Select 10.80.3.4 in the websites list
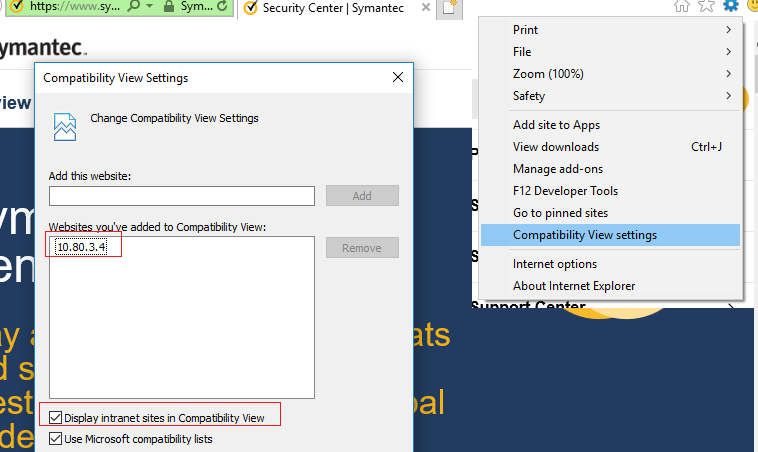 point(81,247)
